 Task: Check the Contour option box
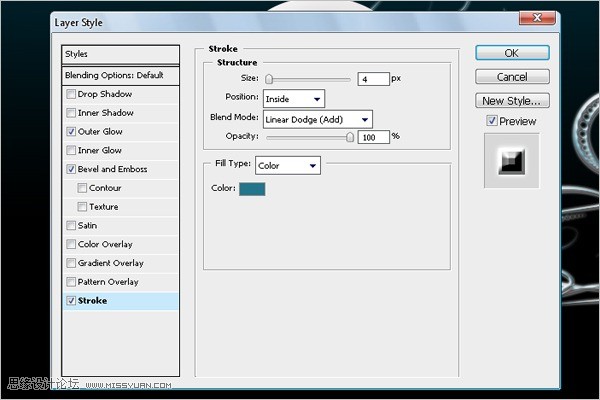click(82, 188)
